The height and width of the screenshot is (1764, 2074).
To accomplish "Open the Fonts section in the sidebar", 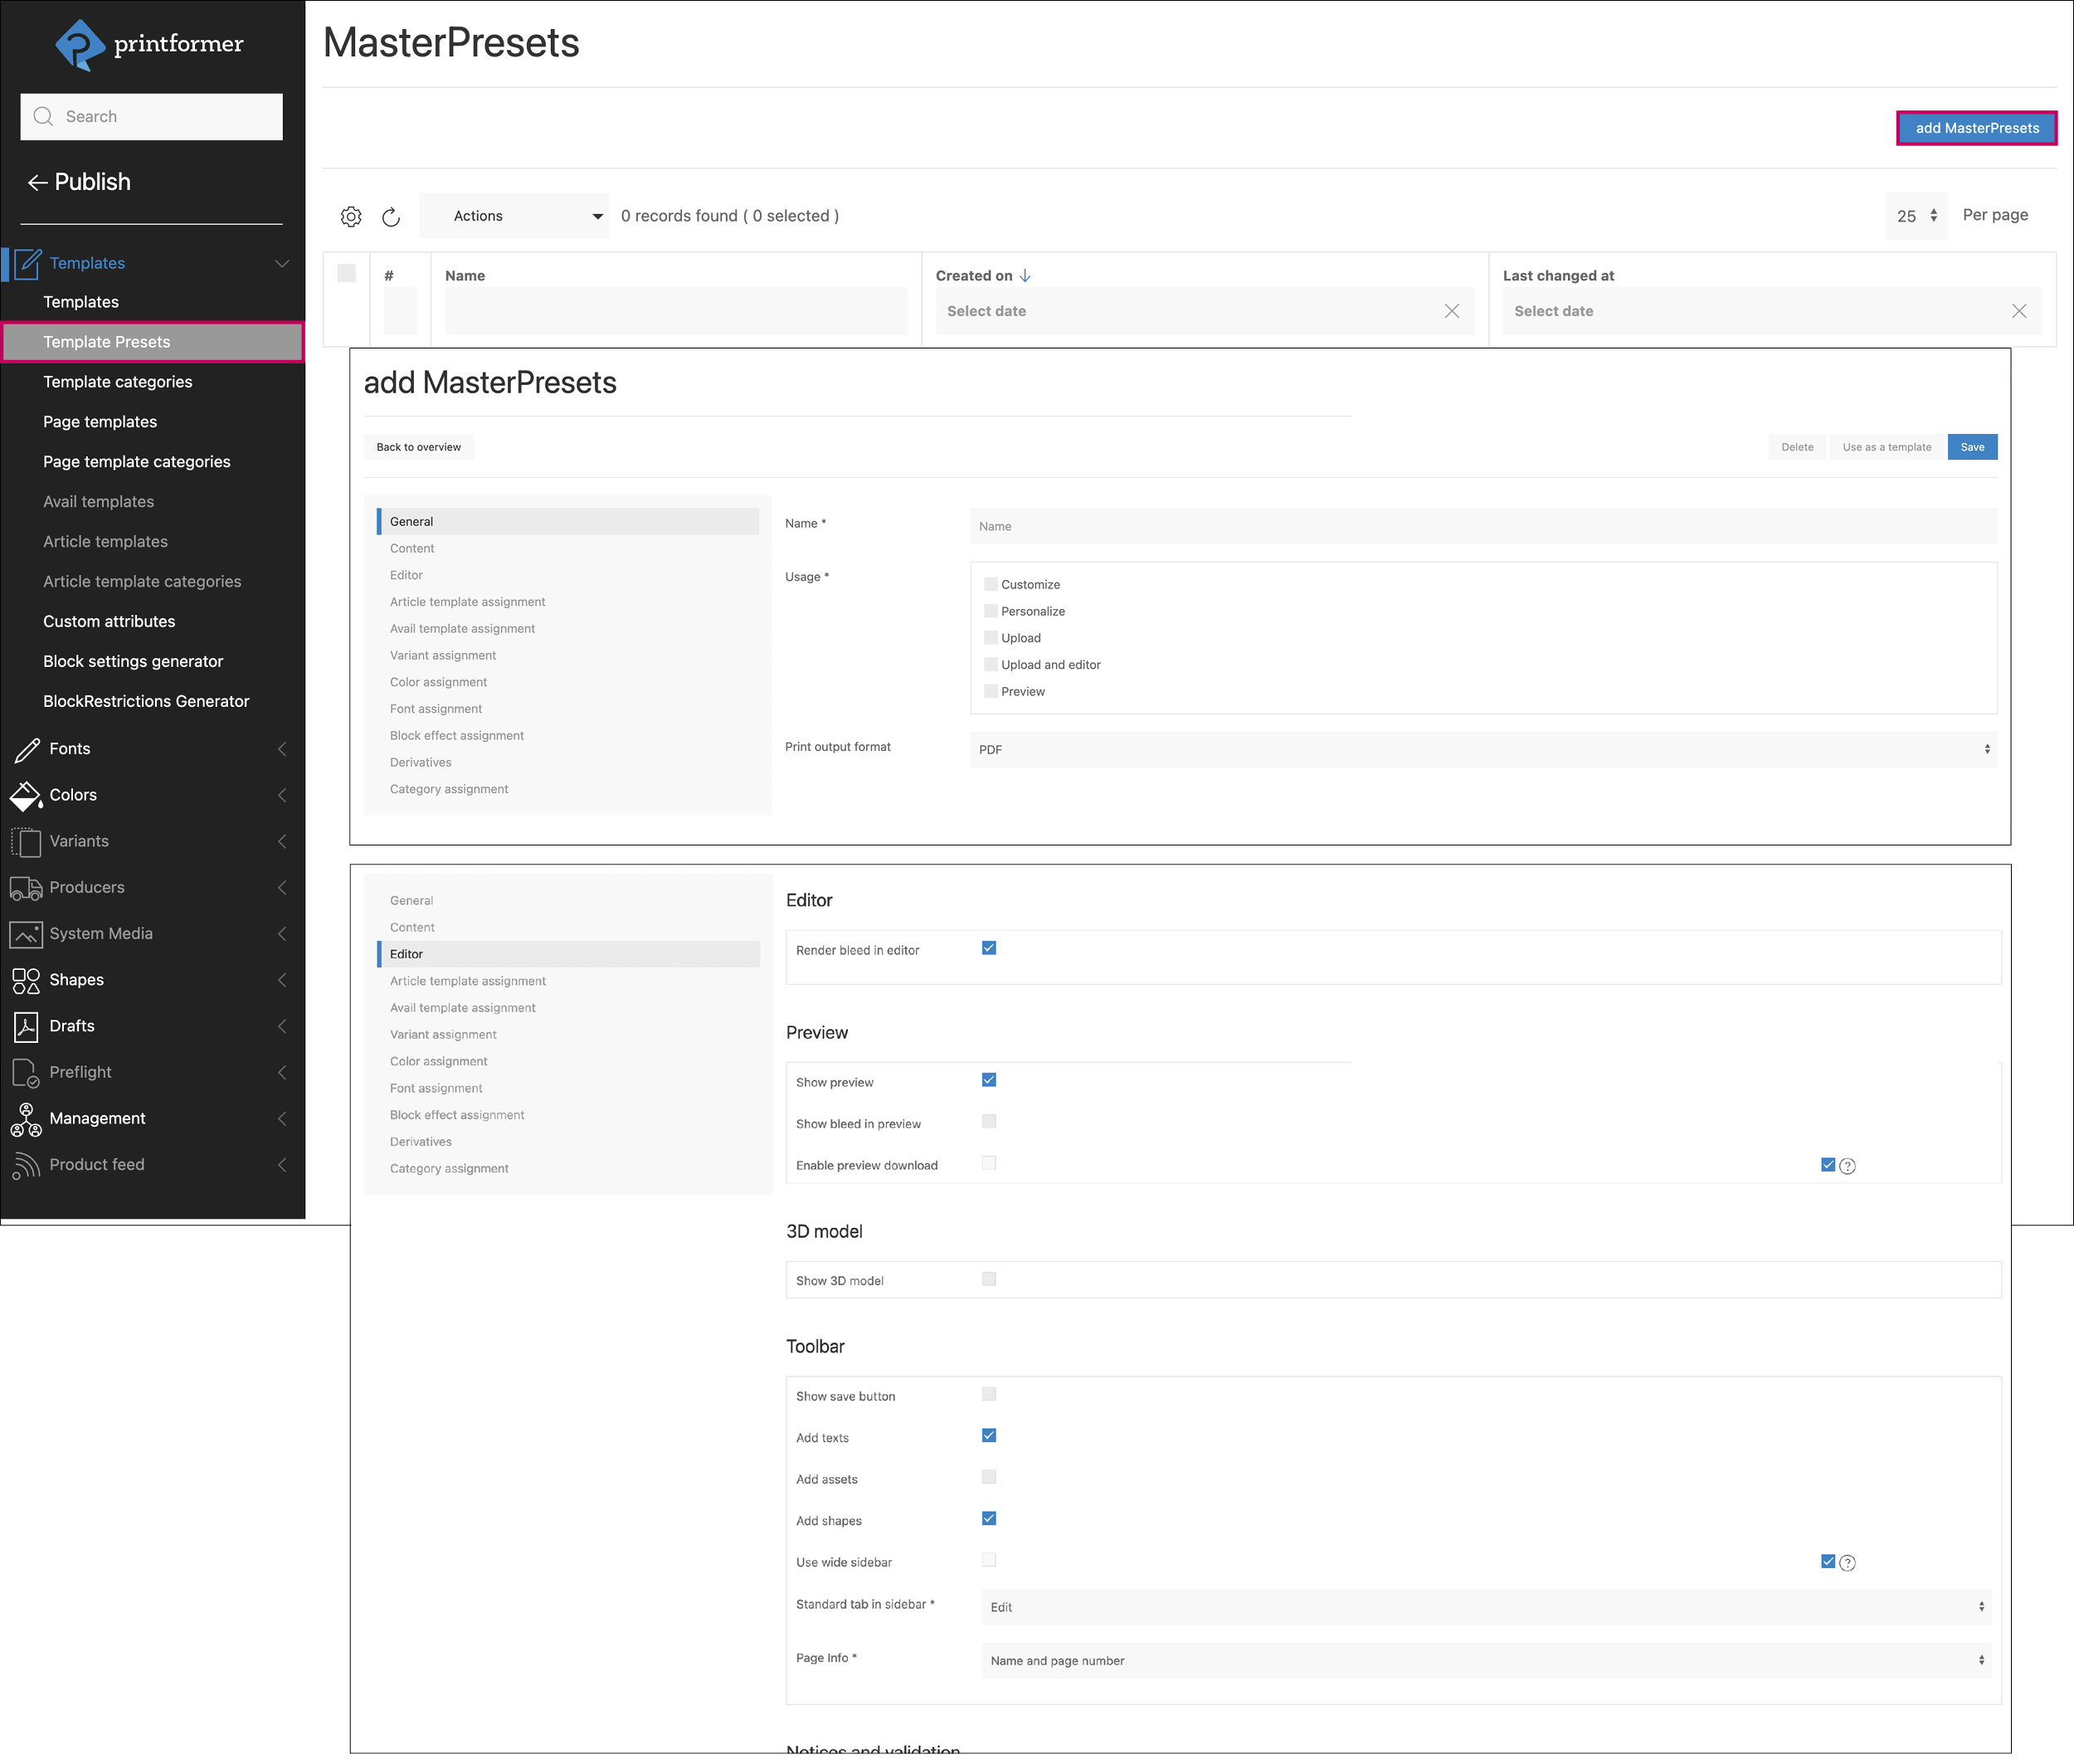I will (x=26, y=748).
